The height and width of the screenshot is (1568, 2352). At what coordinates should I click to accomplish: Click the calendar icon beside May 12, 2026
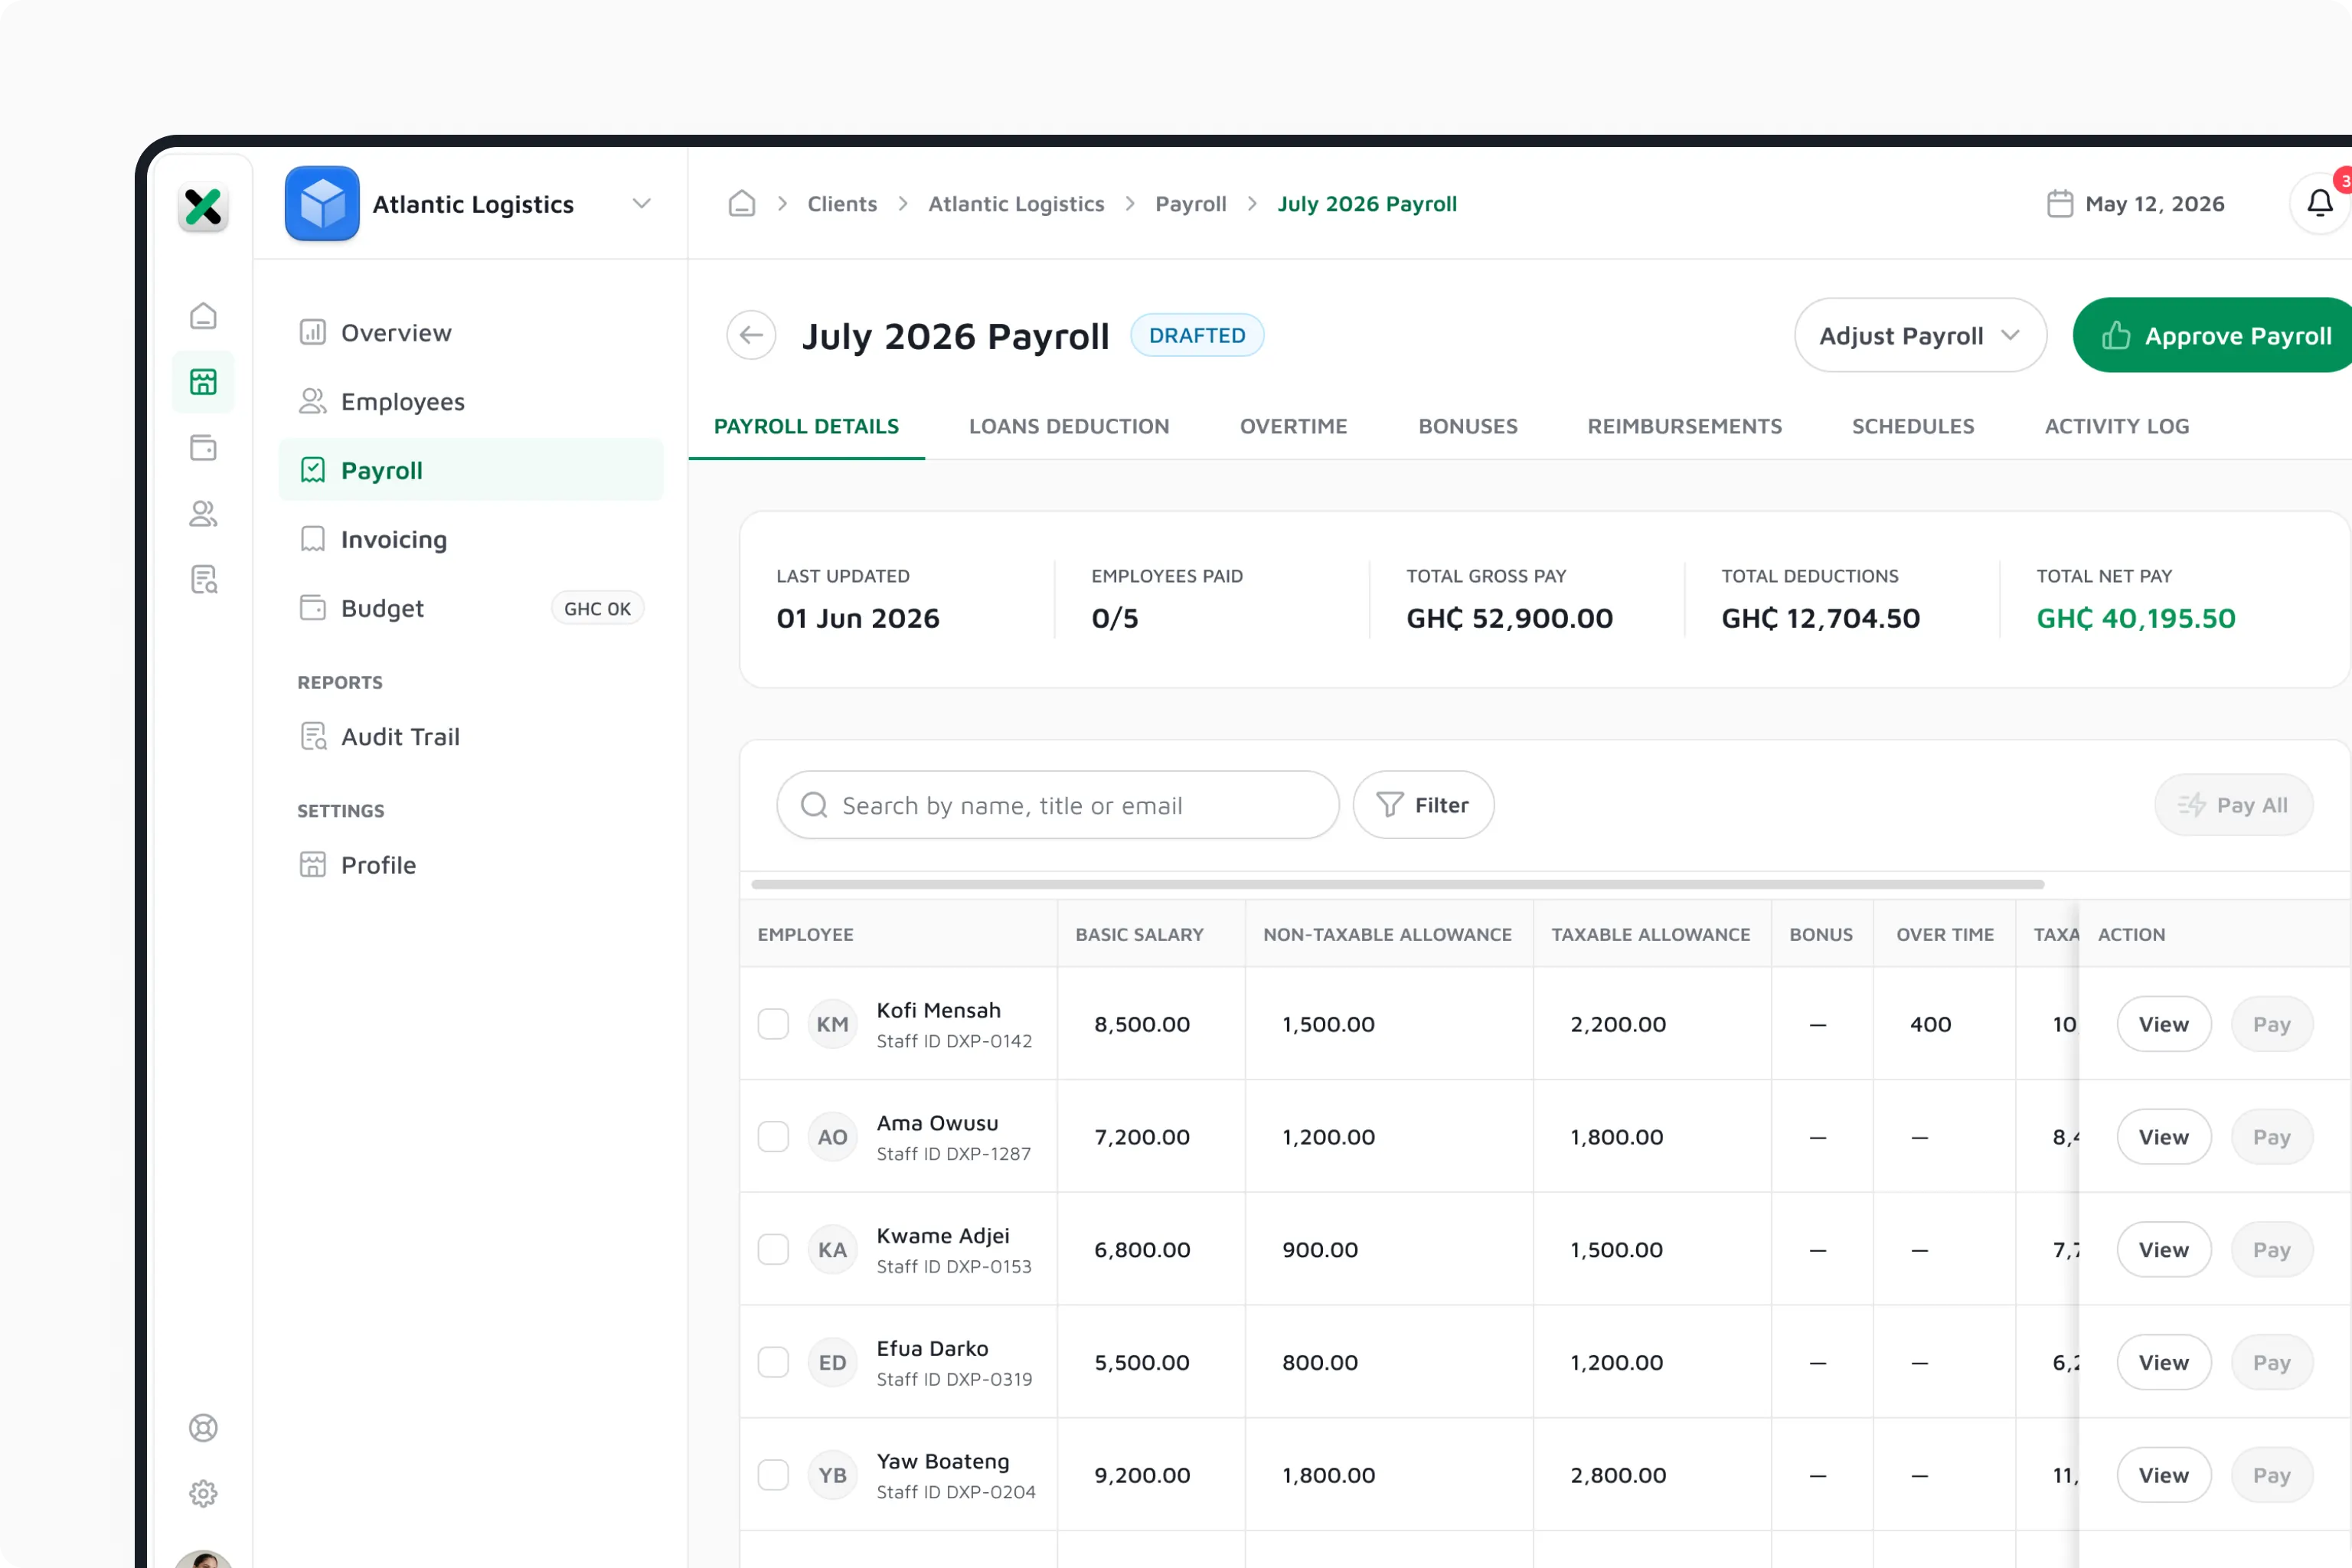pyautogui.click(x=2060, y=204)
